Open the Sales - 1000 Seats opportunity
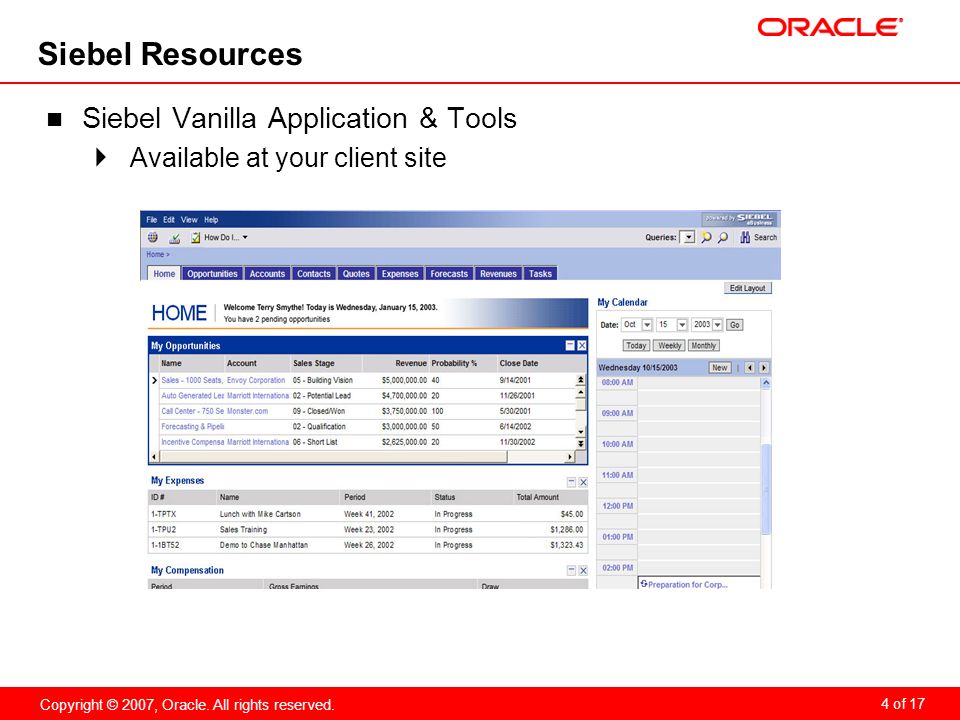 coord(192,381)
